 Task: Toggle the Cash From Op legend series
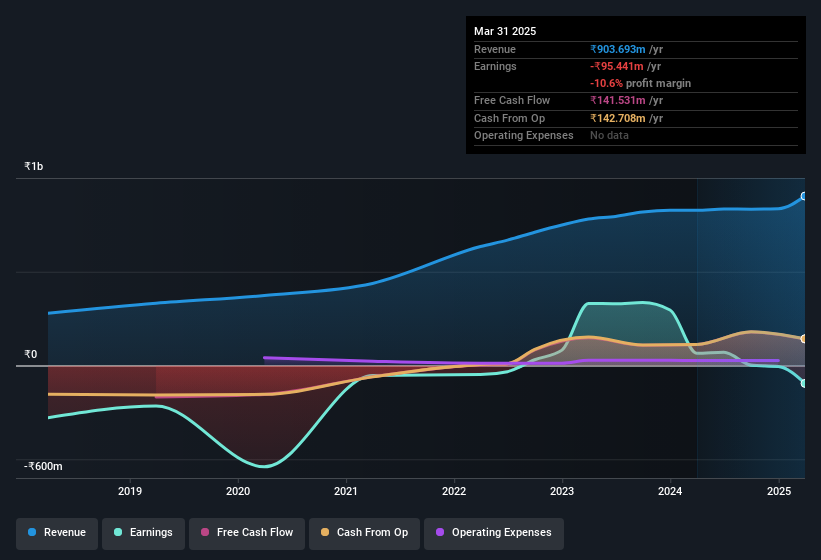coord(364,533)
